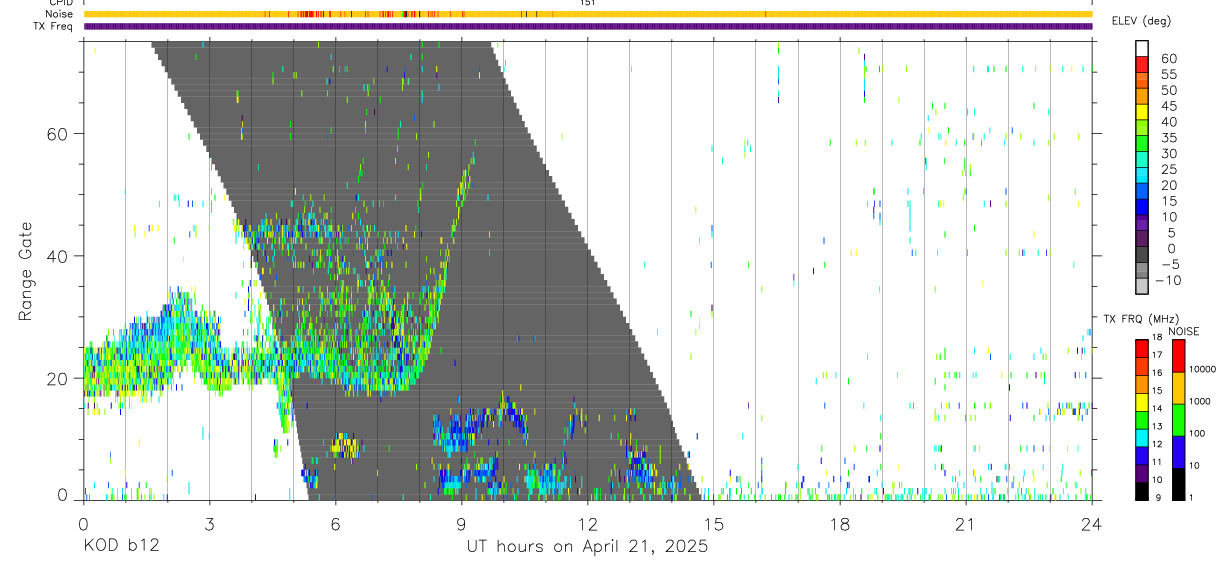This screenshot has width=1228, height=567.
Task: Pick the cyan segment of the TX FRQ colorbar
Action: click(x=1142, y=437)
